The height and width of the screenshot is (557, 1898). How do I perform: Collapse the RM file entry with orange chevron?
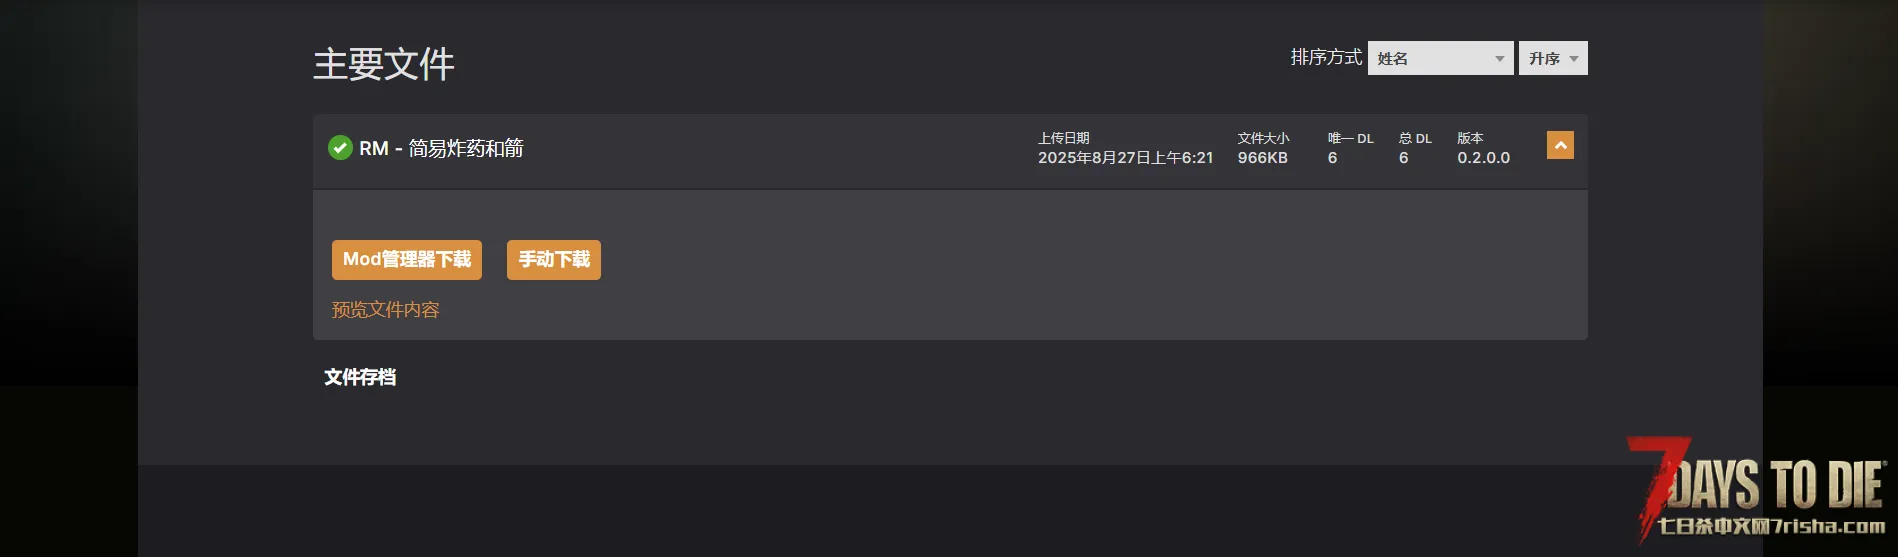[1560, 145]
